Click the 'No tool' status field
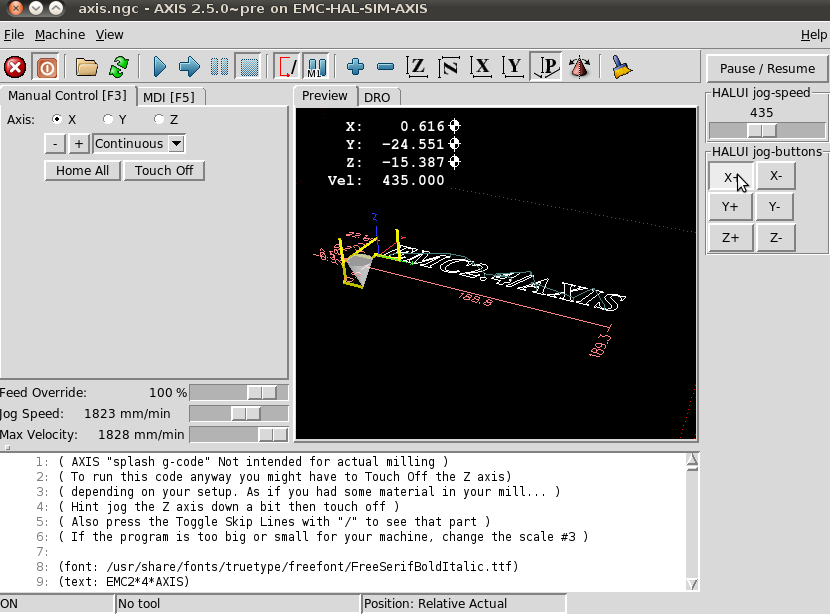This screenshot has width=830, height=614. tap(238, 604)
